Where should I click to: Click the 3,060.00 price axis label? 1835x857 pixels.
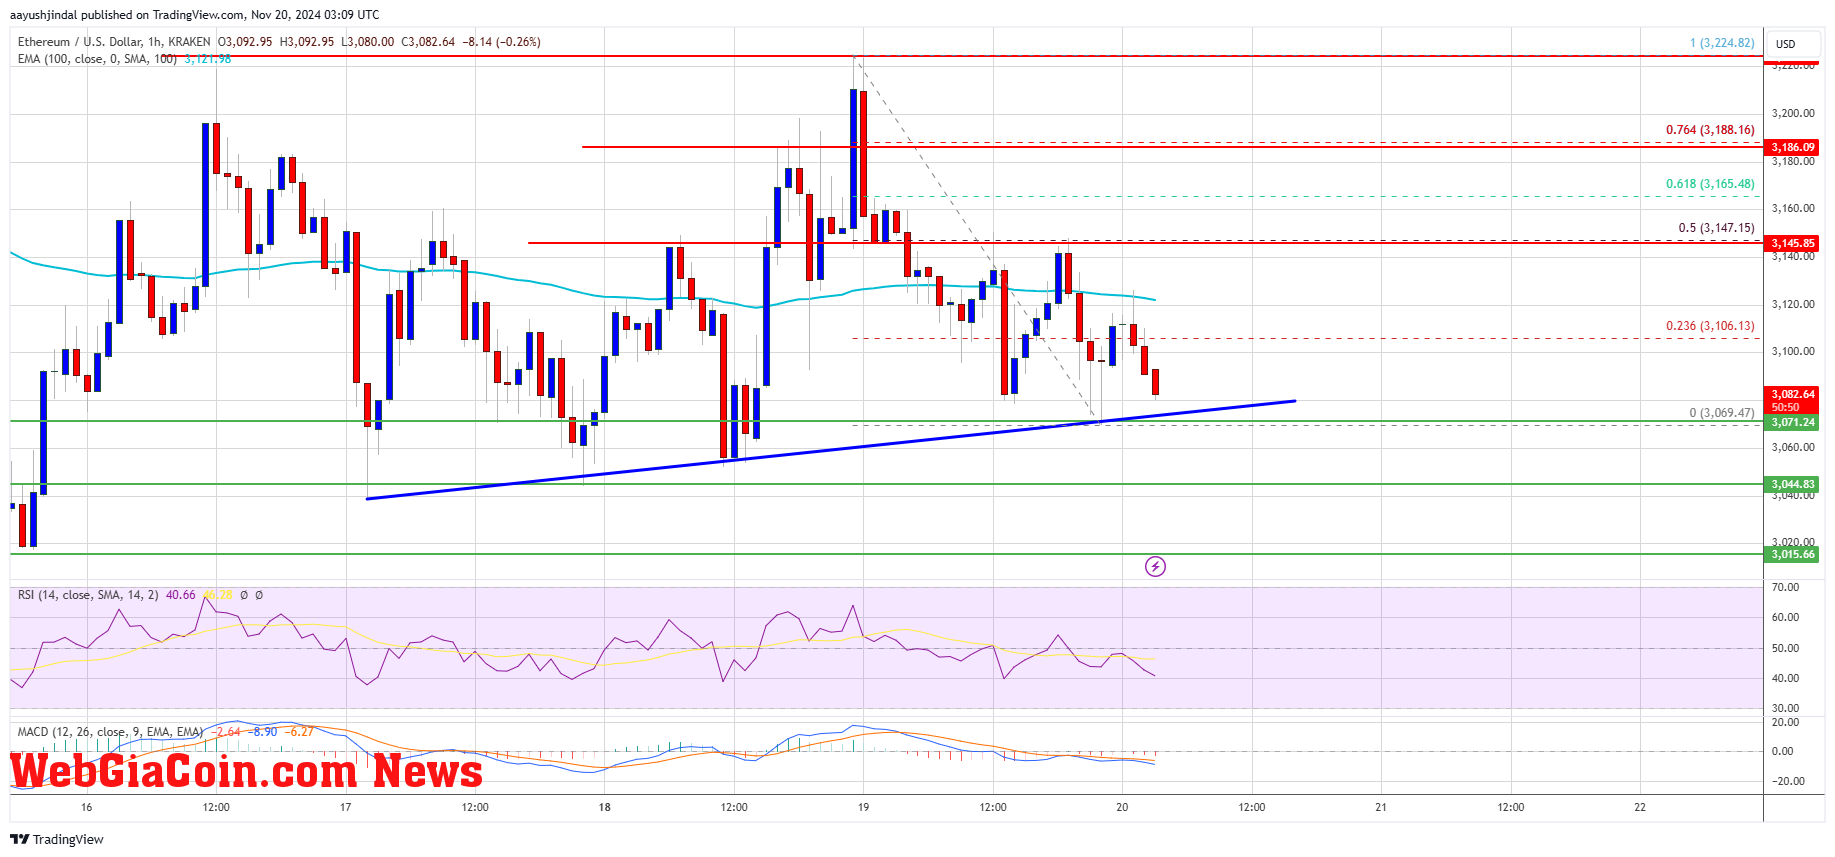click(1793, 447)
